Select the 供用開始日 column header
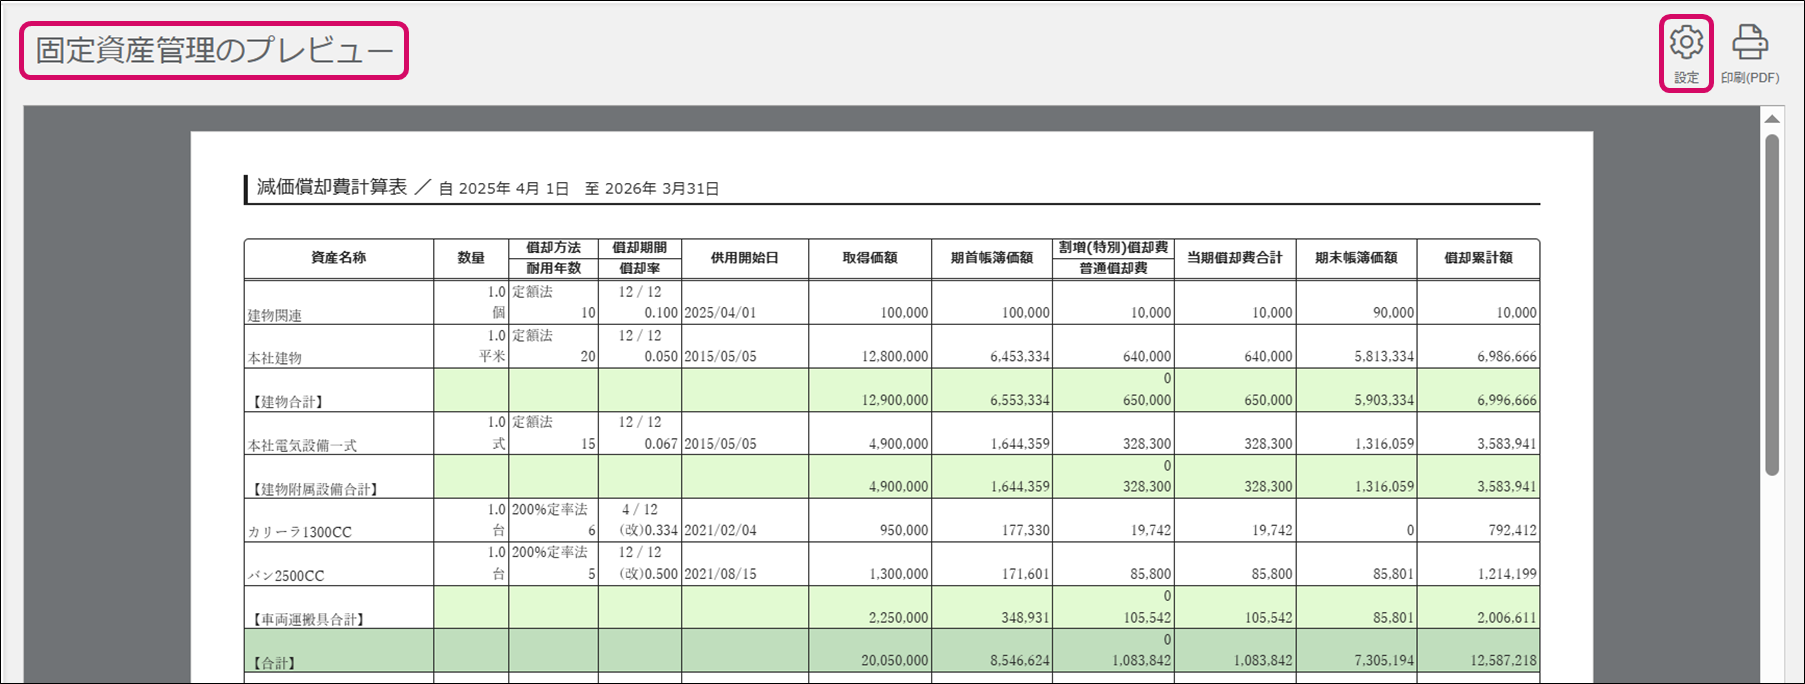Image resolution: width=1805 pixels, height=684 pixels. (745, 258)
